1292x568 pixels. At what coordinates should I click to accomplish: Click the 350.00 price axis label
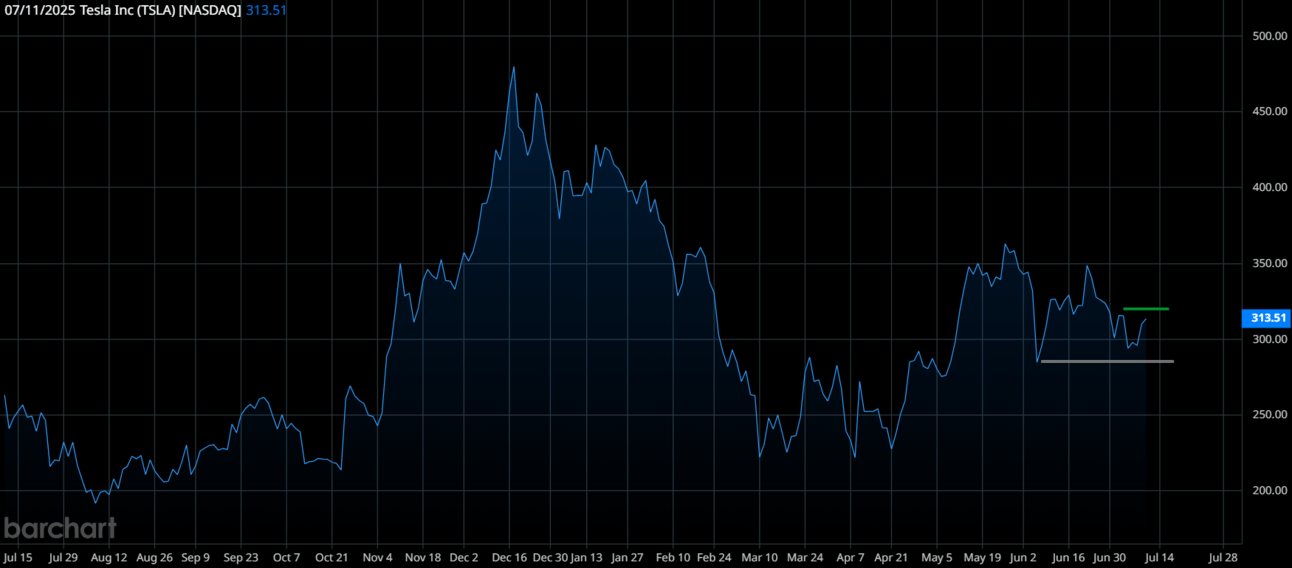(1269, 264)
